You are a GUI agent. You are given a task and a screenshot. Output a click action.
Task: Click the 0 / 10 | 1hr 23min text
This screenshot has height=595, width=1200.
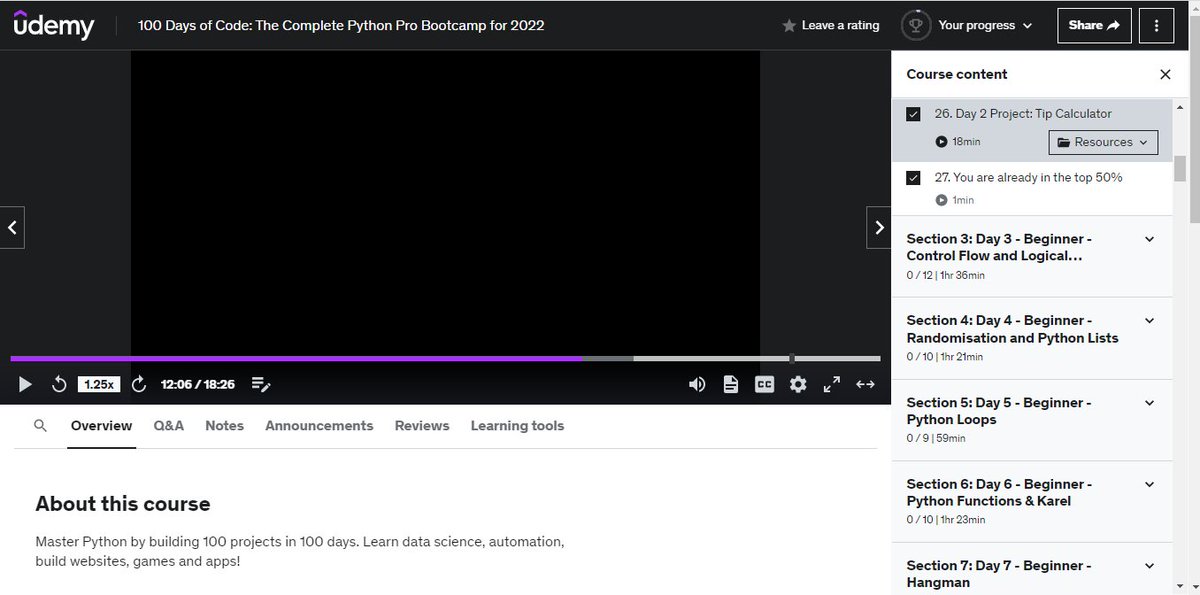(946, 520)
